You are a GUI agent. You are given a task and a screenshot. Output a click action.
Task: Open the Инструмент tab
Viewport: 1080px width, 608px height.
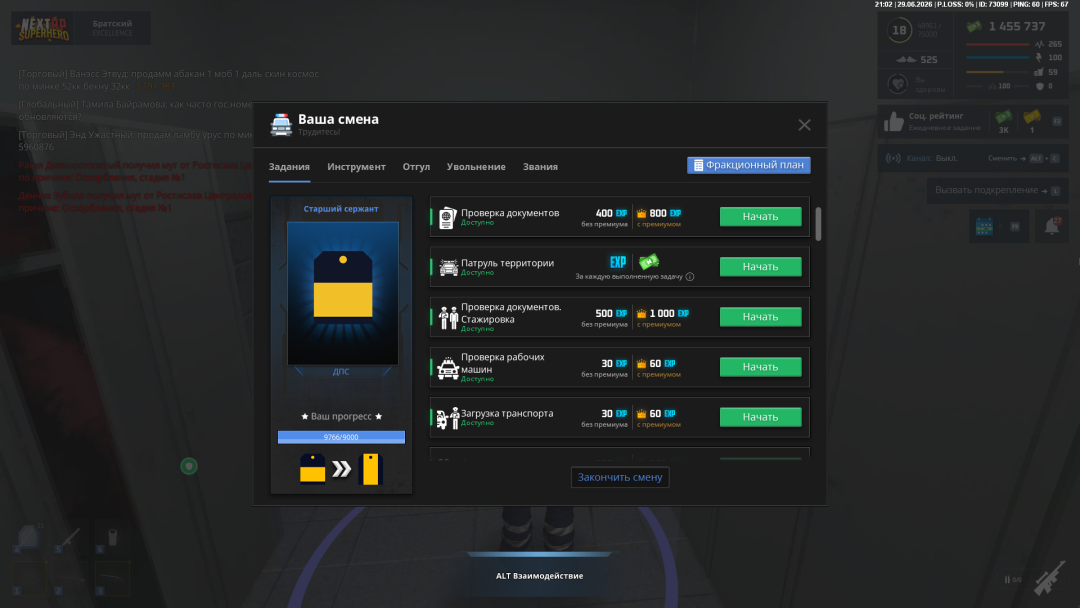pos(356,167)
